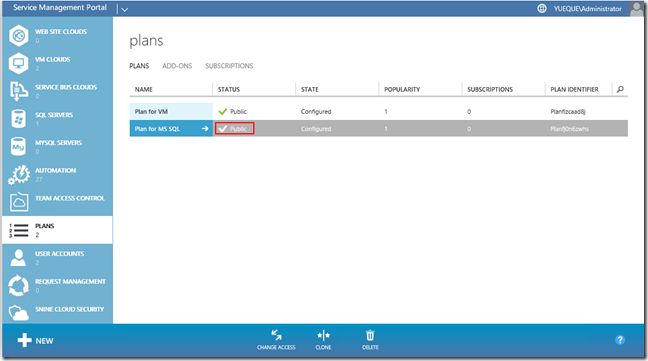Click the CLONE label
The width and height of the screenshot is (648, 361).
(323, 347)
